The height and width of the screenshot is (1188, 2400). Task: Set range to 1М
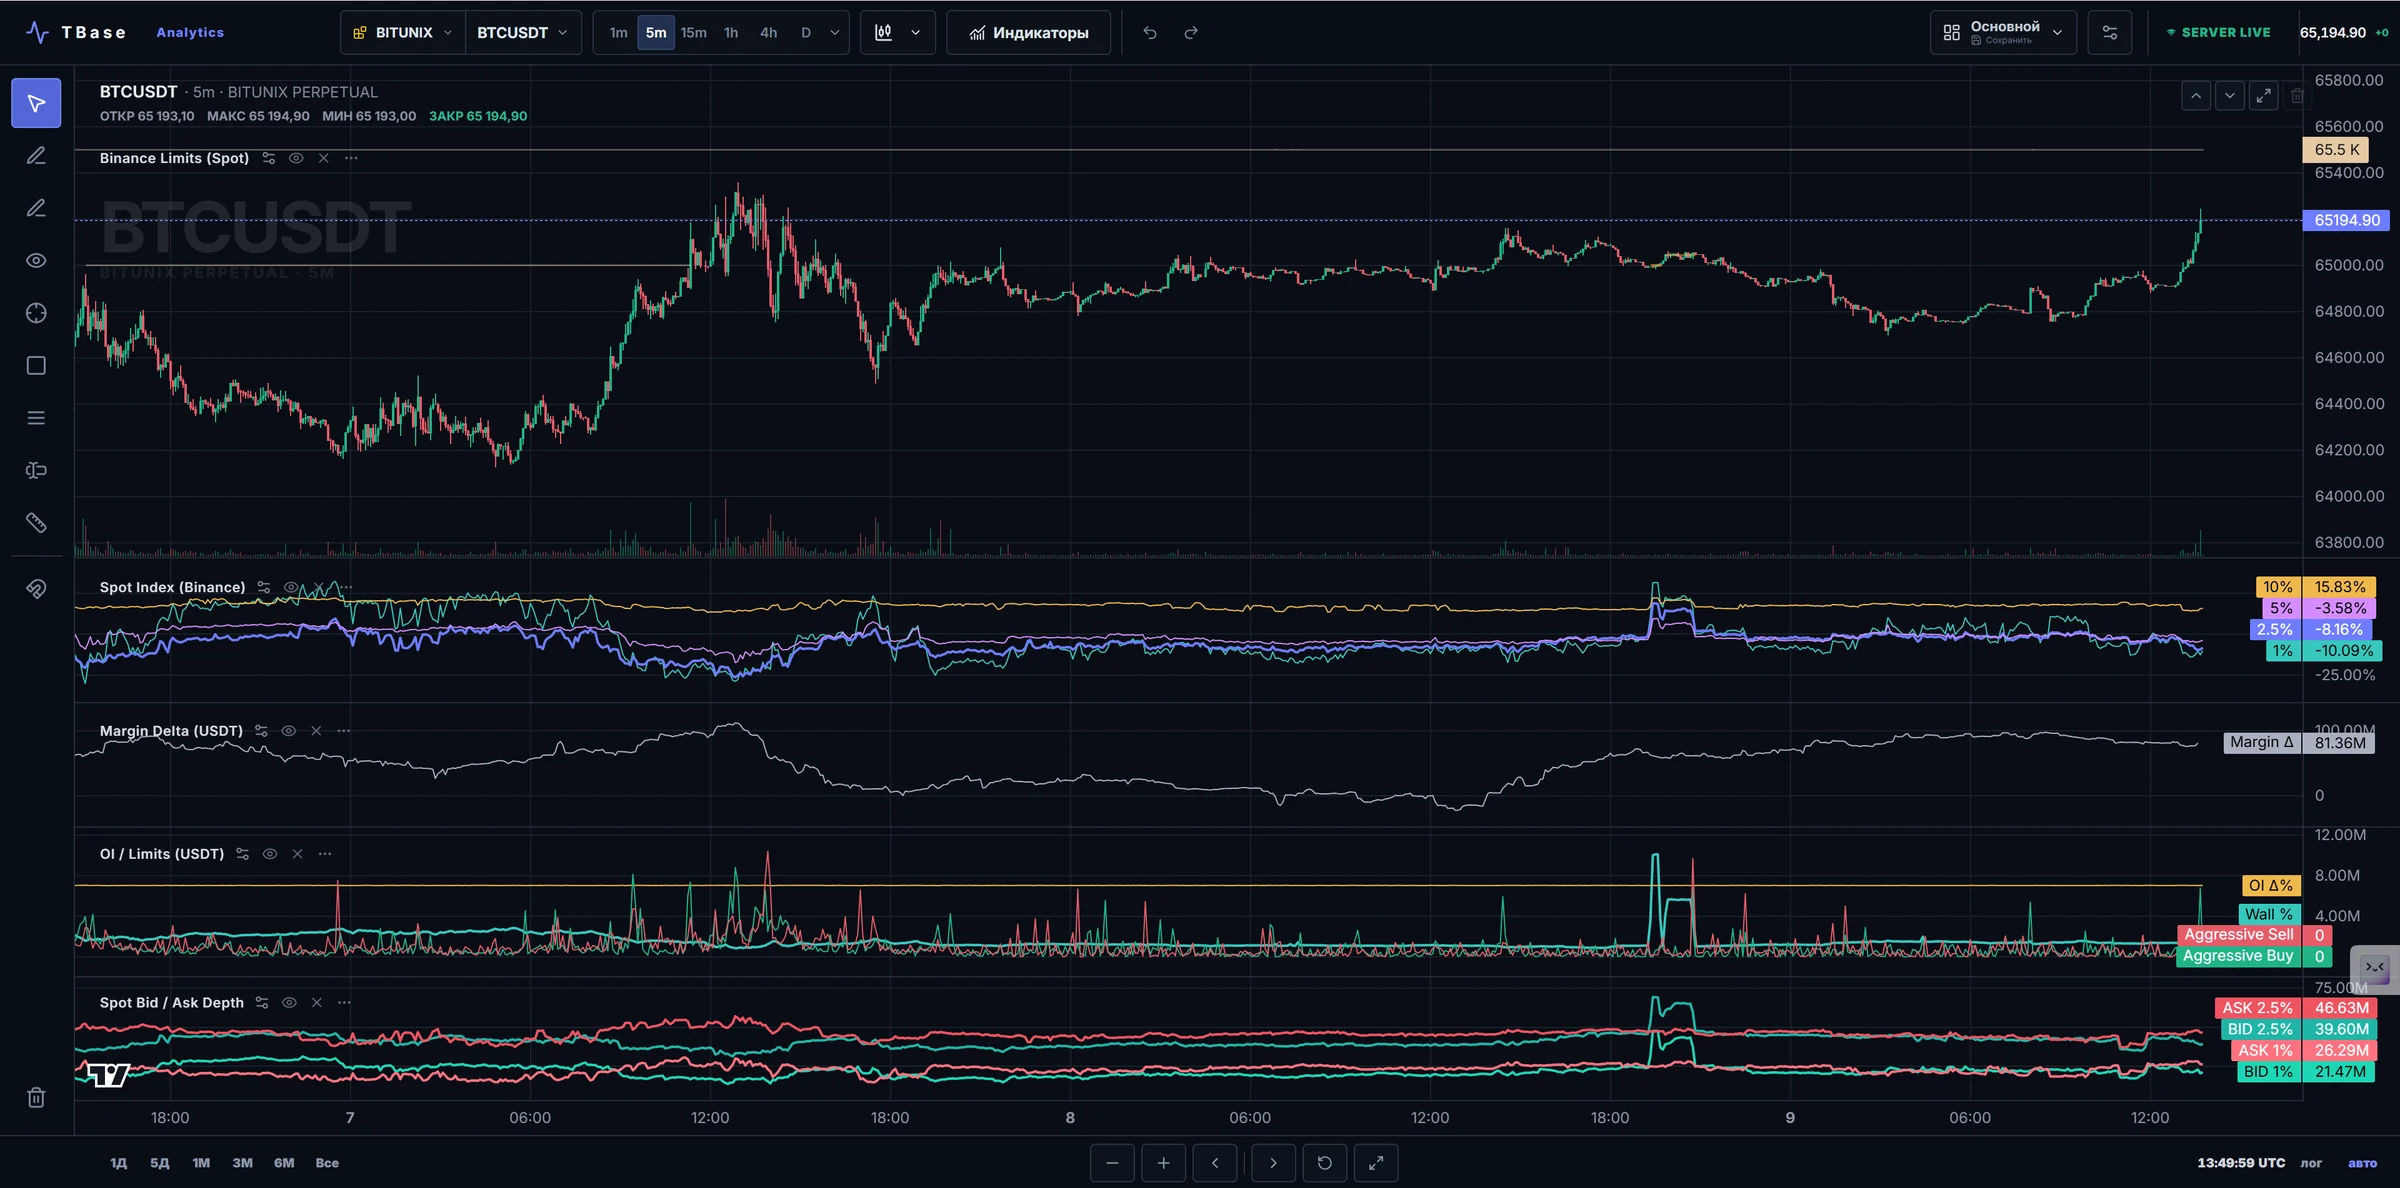pyautogui.click(x=201, y=1163)
